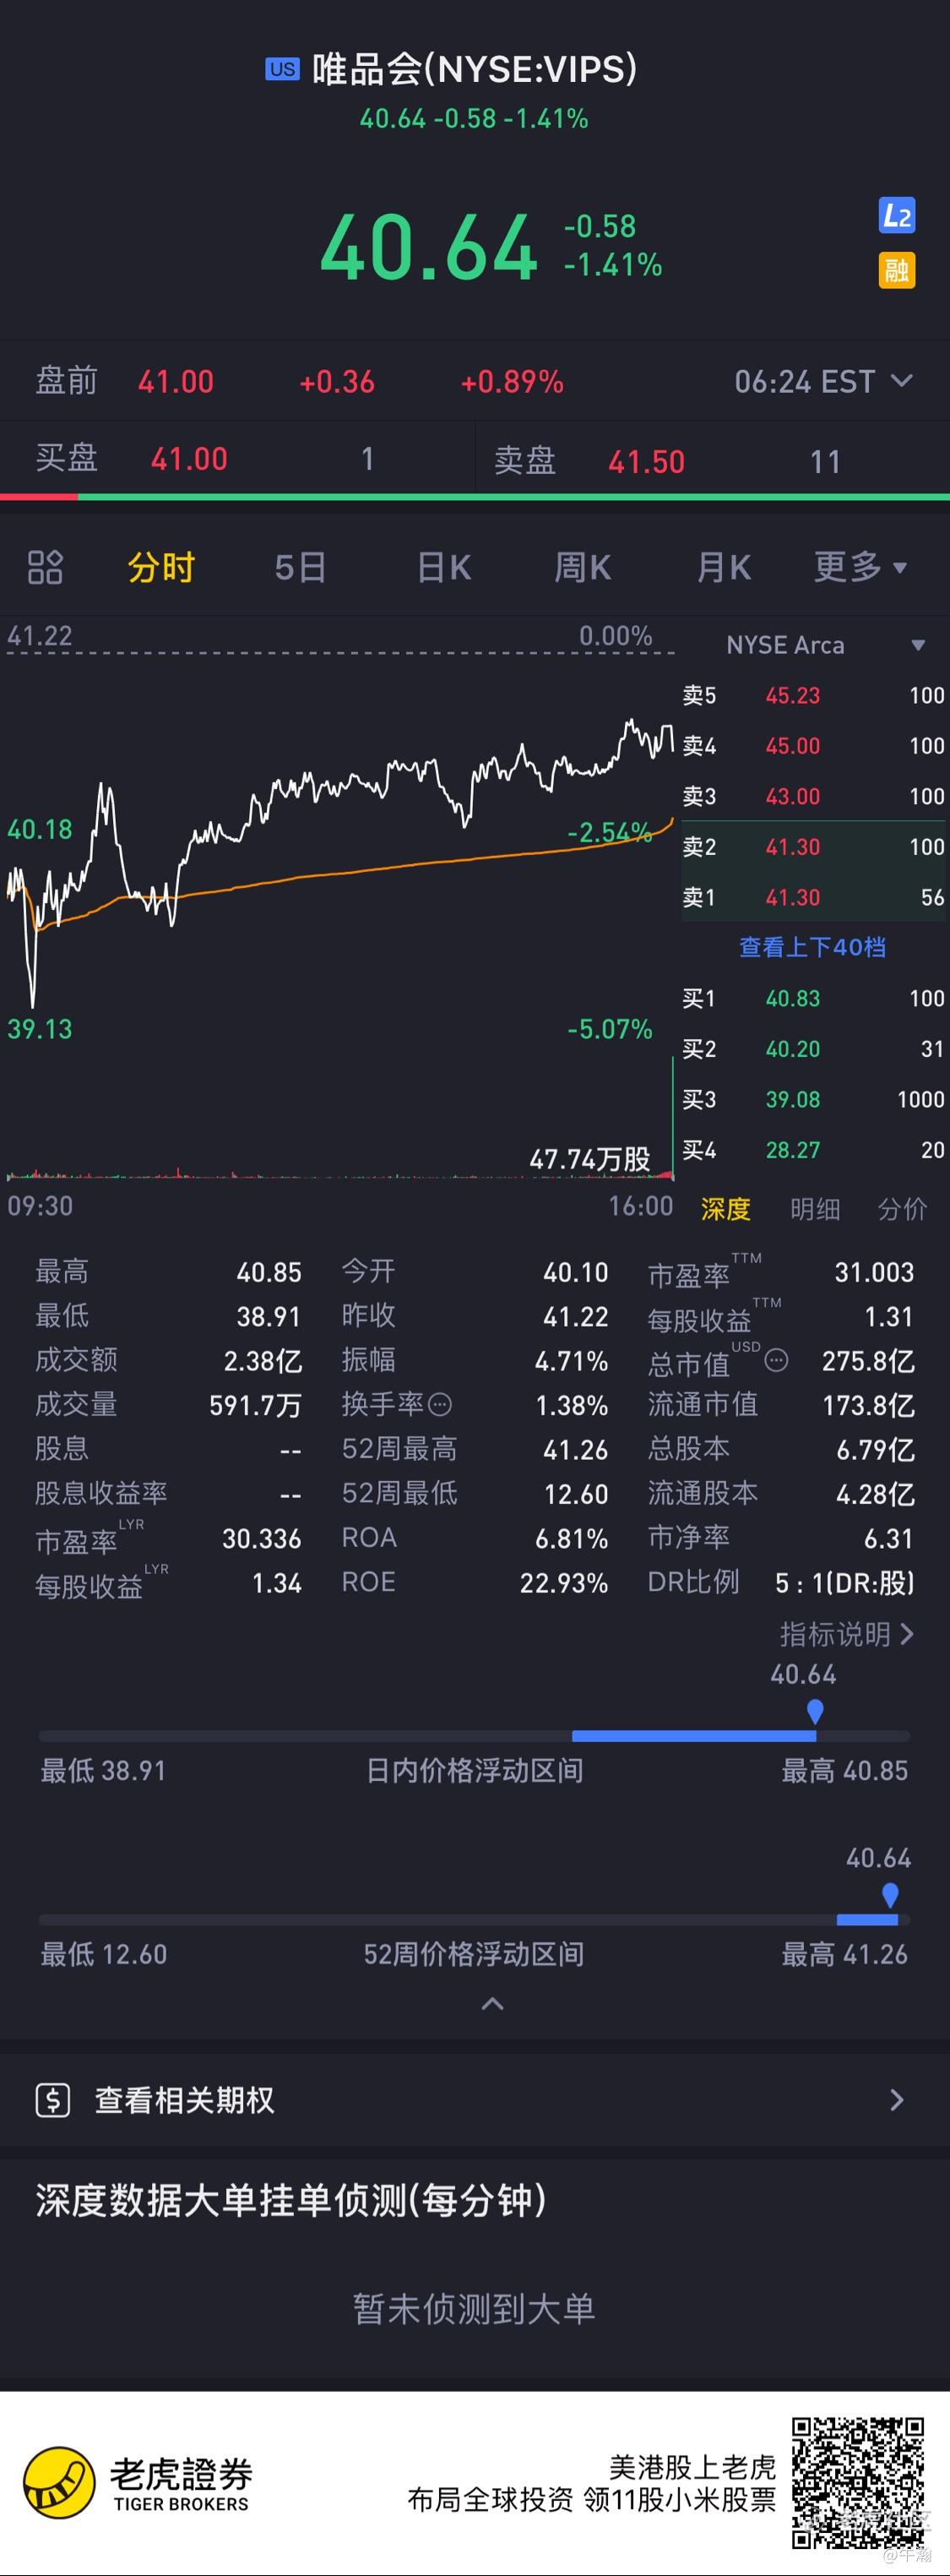Tap the intraday range marker at 40.64
The image size is (950, 2576).
[815, 1712]
